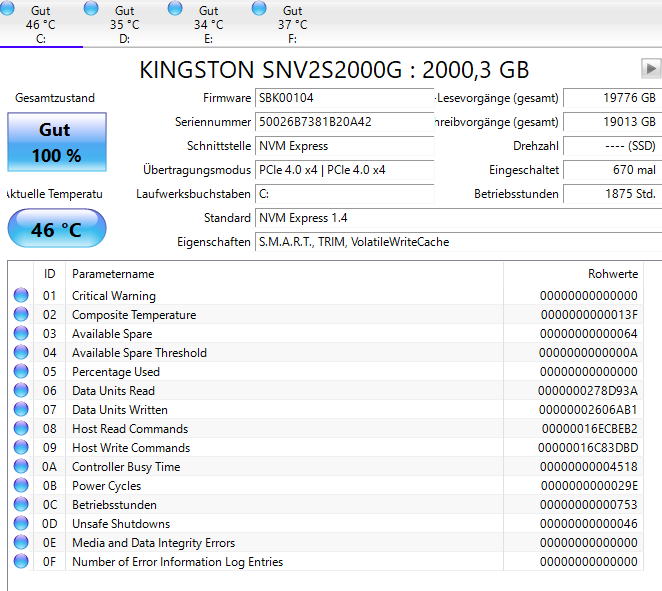
Task: Click status orb for Data Units Read row
Action: [x=21, y=390]
